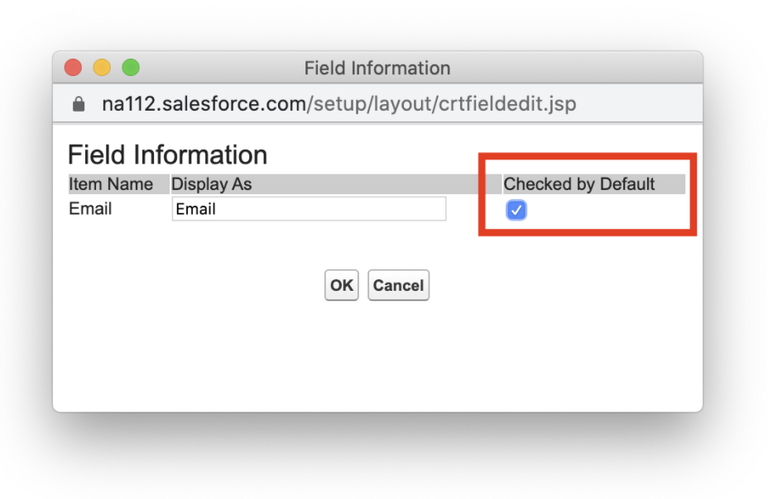Focus the Display As Email text field

309,209
